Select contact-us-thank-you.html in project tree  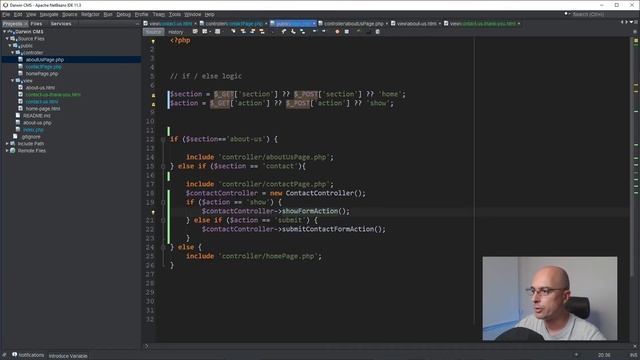point(53,94)
